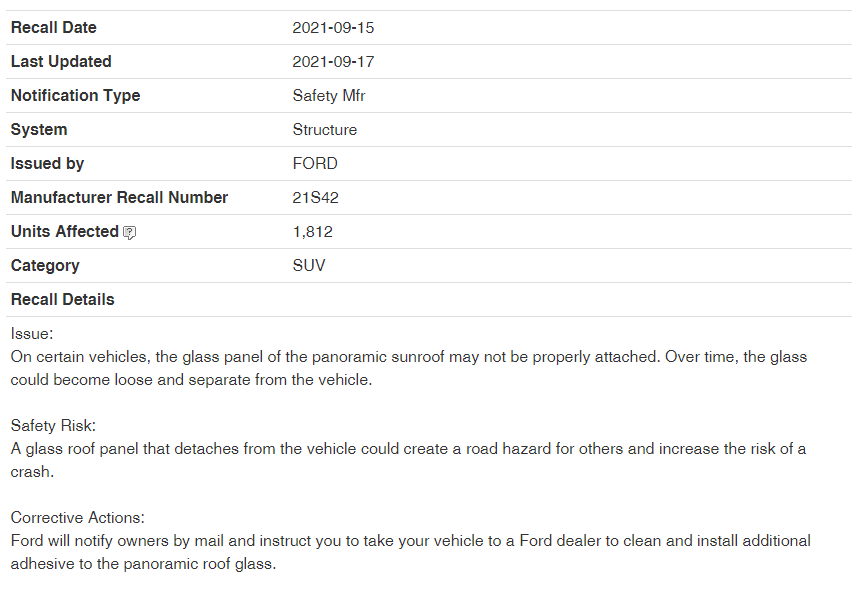Select the 2021-09-17 last updated value
This screenshot has height=600, width=863.
333,62
